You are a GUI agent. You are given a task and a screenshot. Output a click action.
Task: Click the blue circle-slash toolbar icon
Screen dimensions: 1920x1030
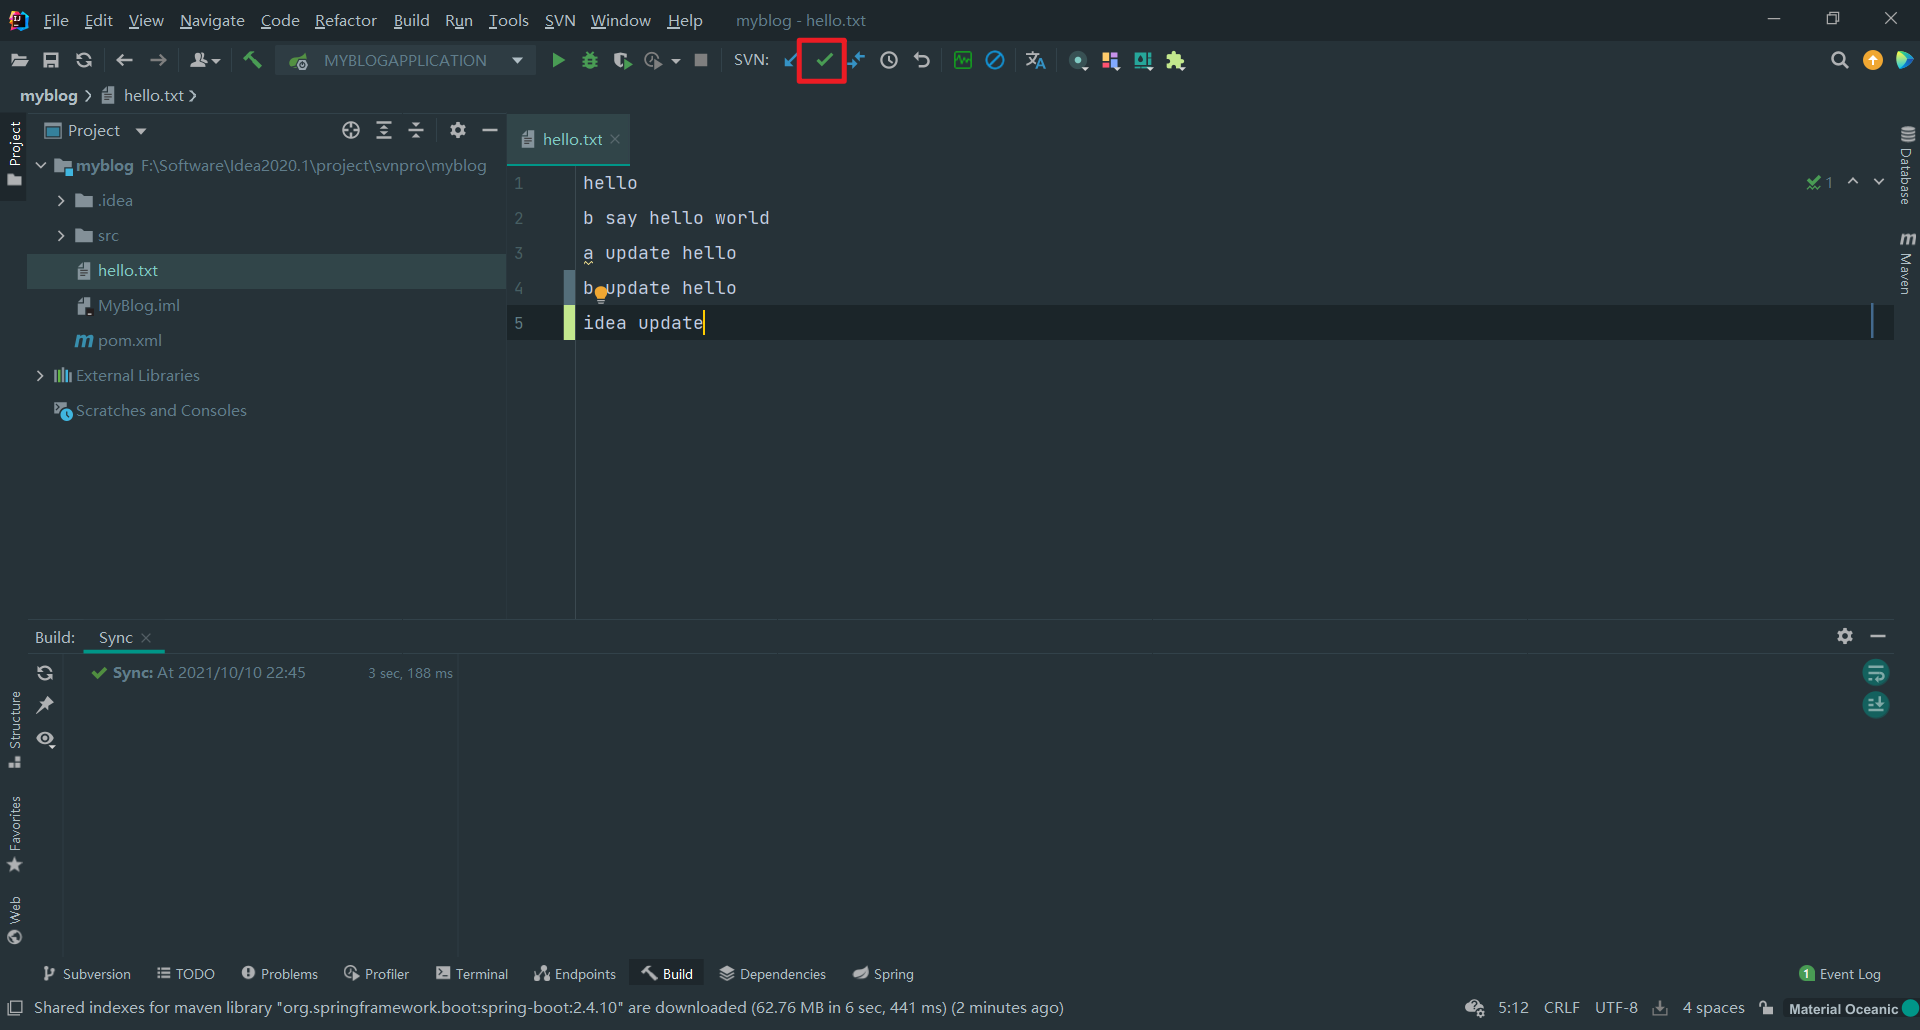tap(995, 61)
